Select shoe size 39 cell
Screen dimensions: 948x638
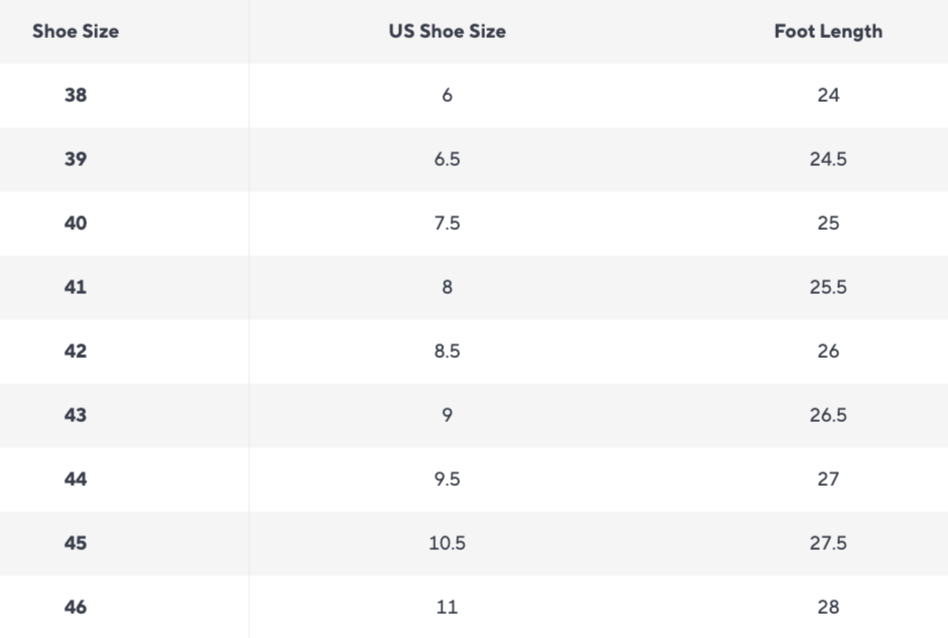tap(75, 159)
